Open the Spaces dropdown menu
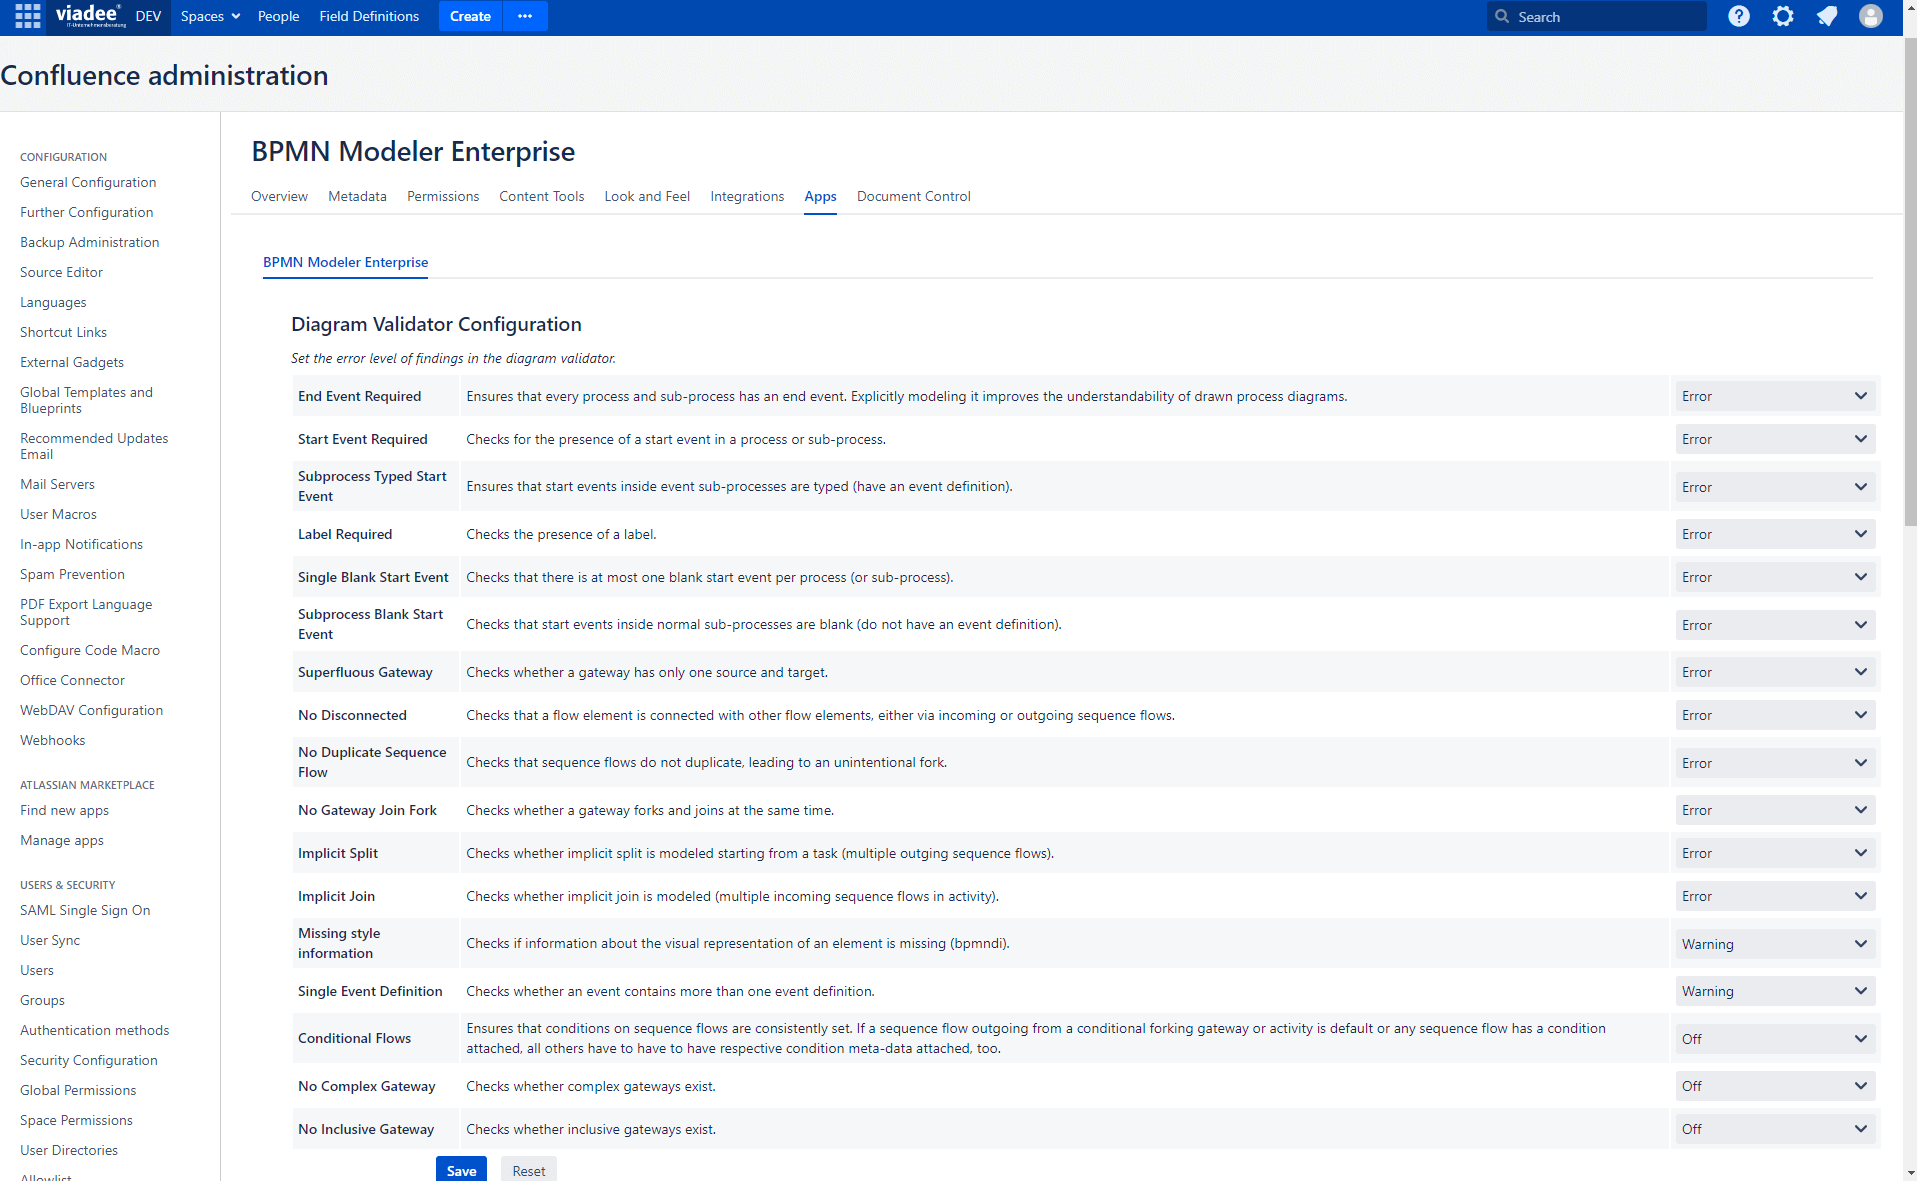This screenshot has width=1917, height=1181. click(x=210, y=16)
